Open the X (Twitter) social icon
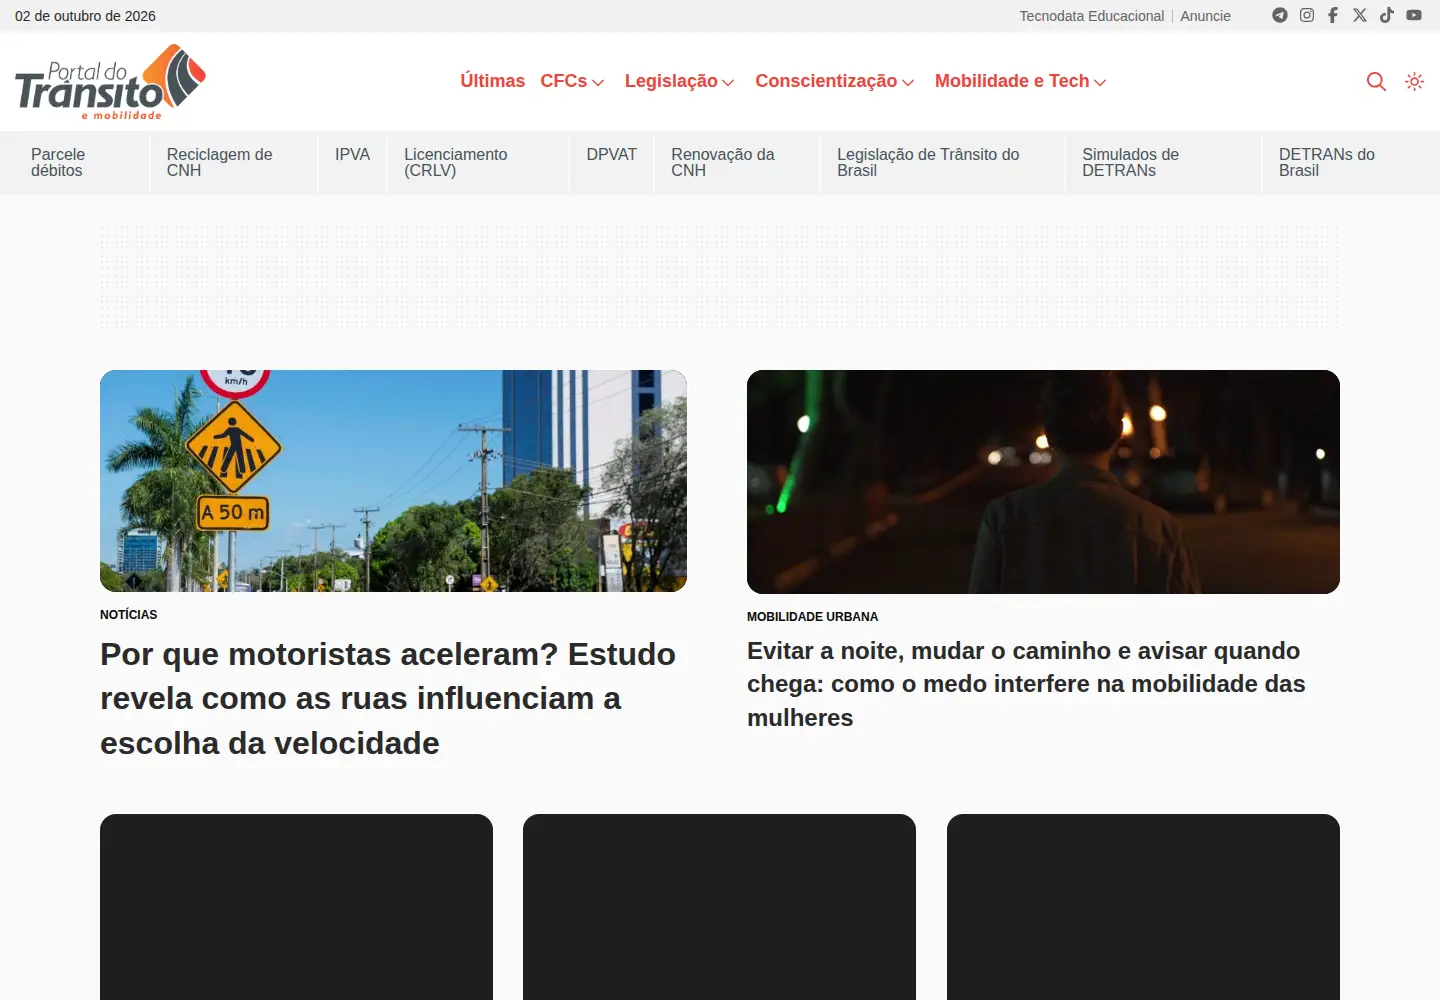The width and height of the screenshot is (1440, 1000). click(1360, 15)
